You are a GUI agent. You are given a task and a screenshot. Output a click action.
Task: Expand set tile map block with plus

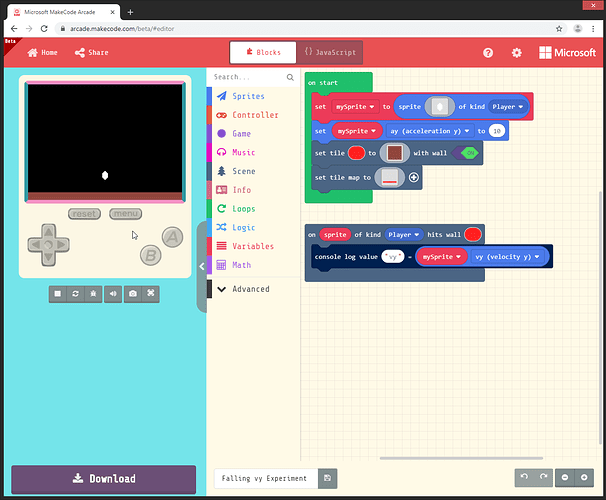414,177
